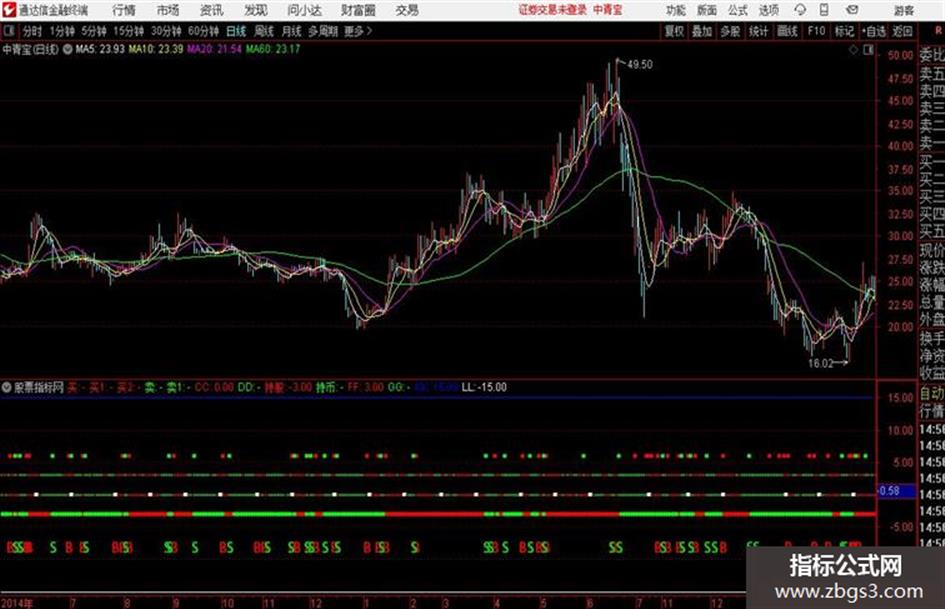Click the 标记 mark button

[x=844, y=31]
